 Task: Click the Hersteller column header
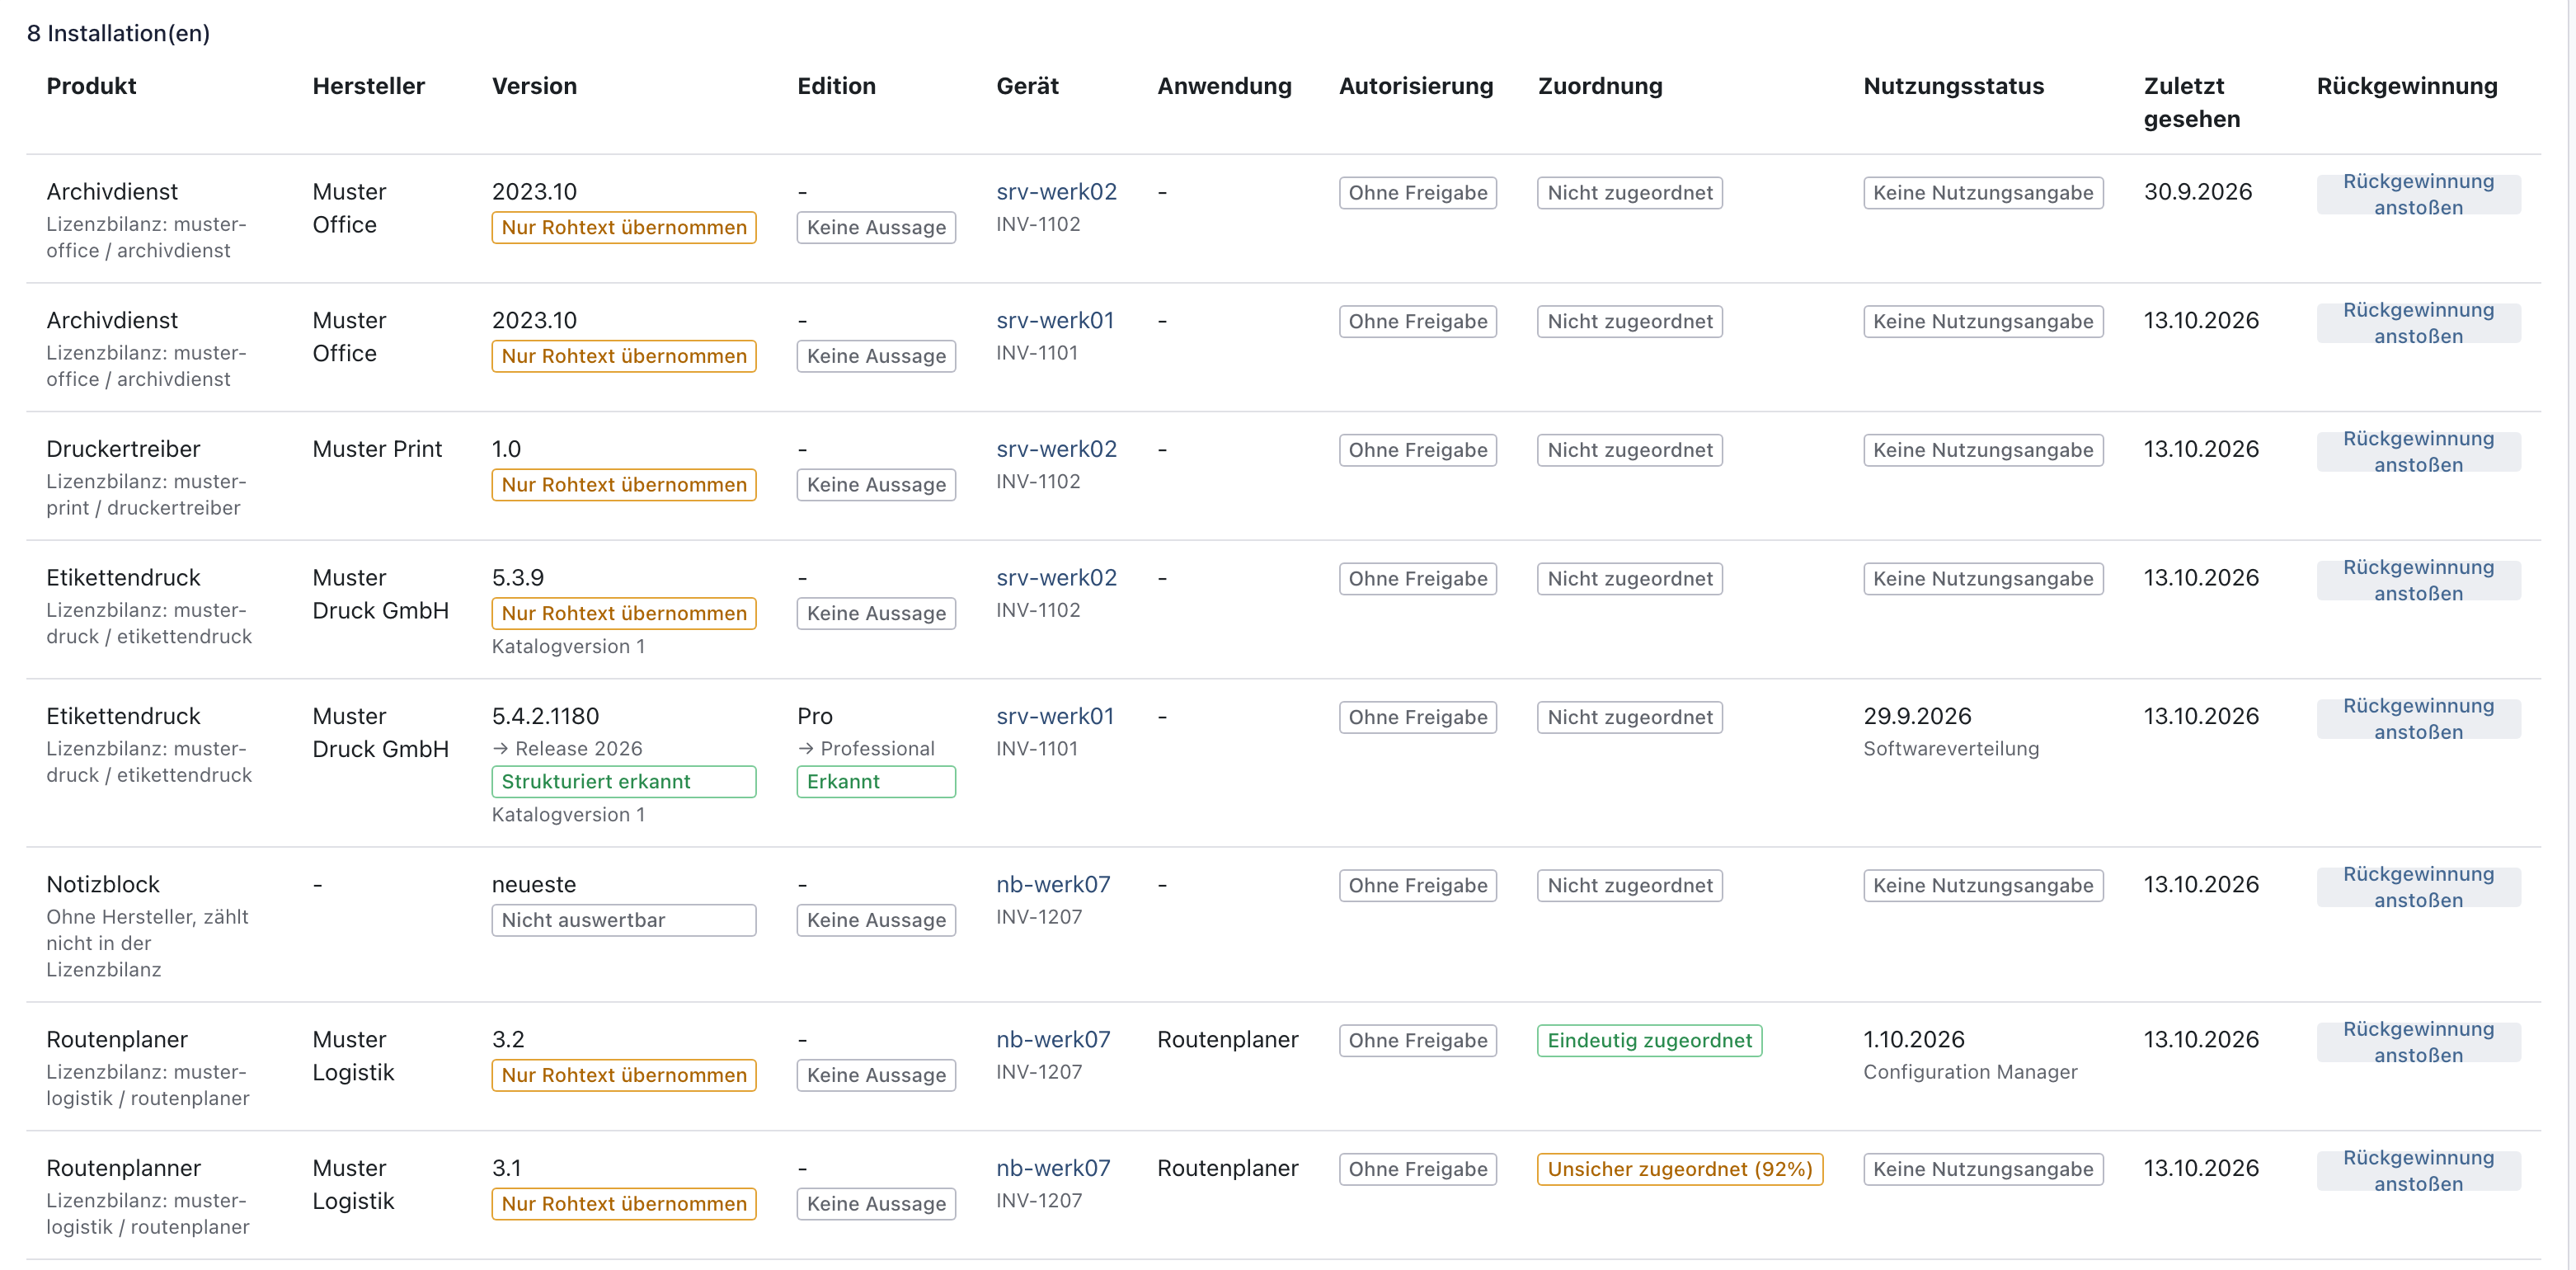click(368, 86)
